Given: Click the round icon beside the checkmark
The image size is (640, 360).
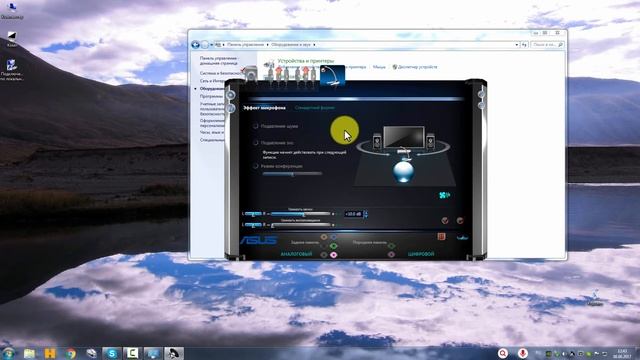Looking at the screenshot, I should [460, 221].
